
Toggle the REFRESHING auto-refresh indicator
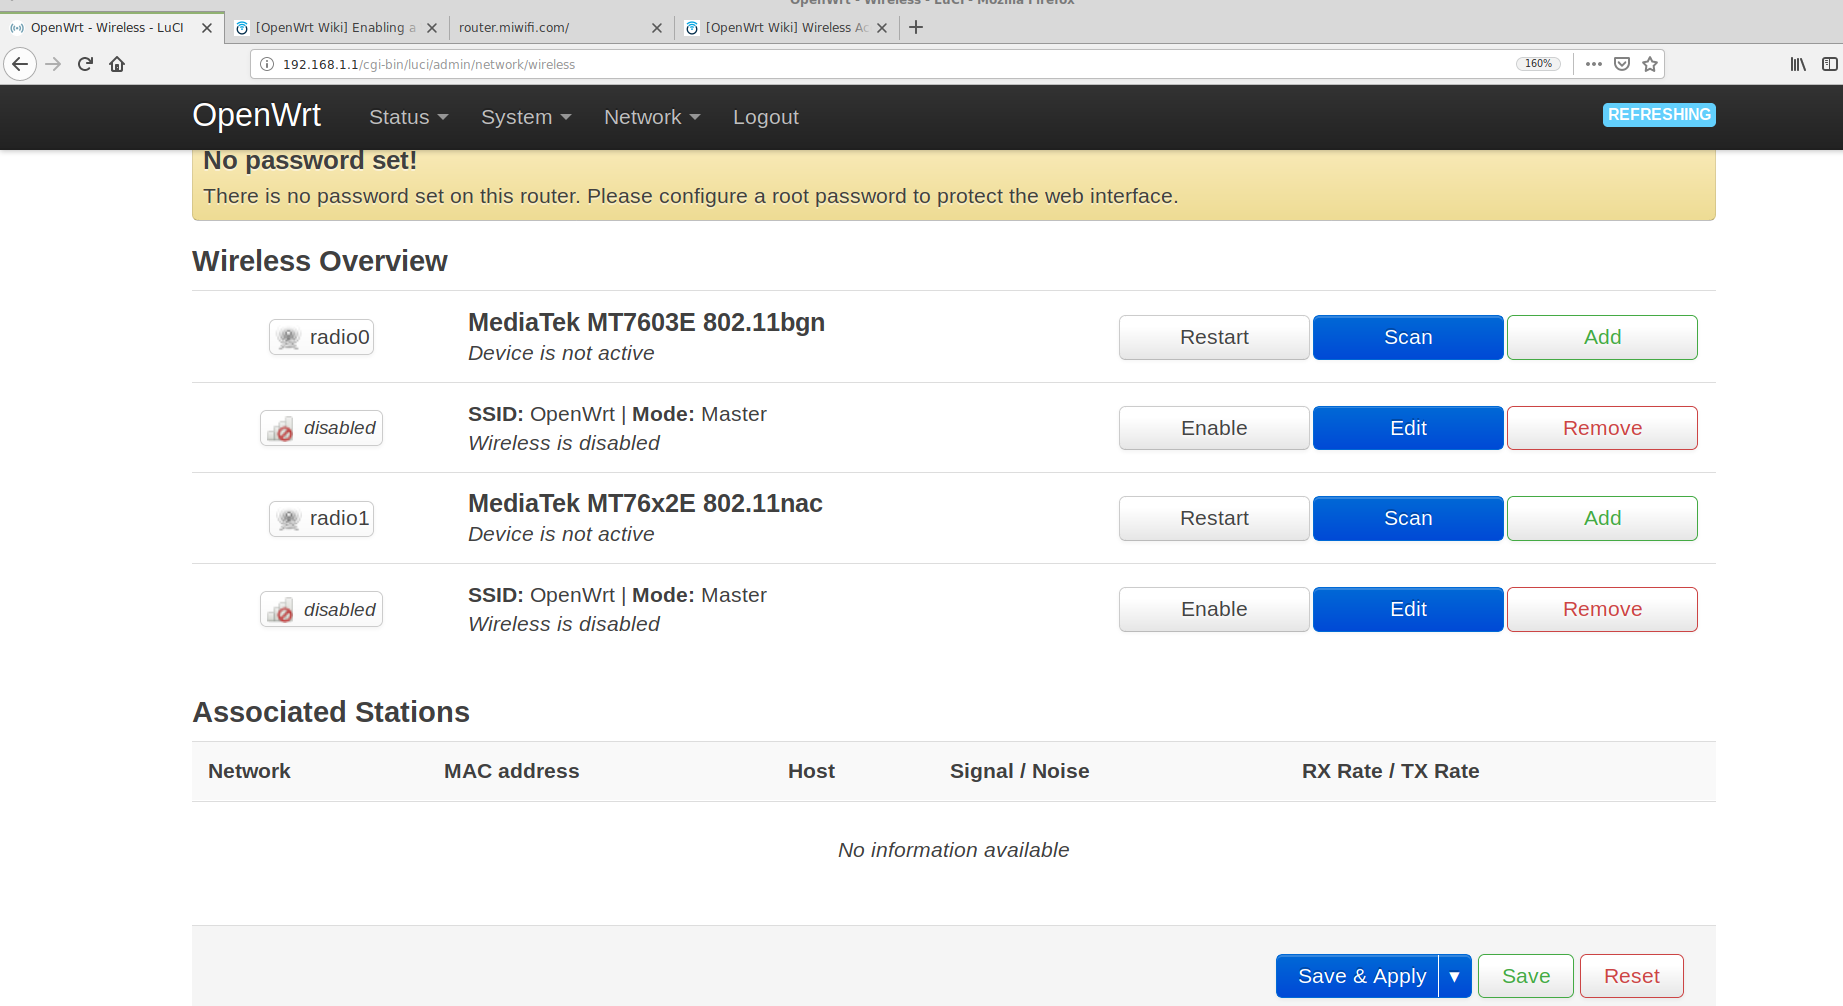(x=1659, y=115)
